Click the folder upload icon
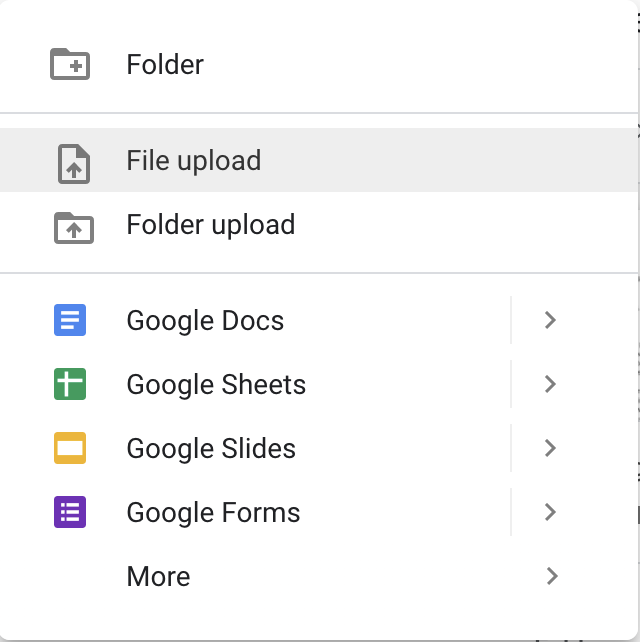The height and width of the screenshot is (642, 640). pos(74,228)
